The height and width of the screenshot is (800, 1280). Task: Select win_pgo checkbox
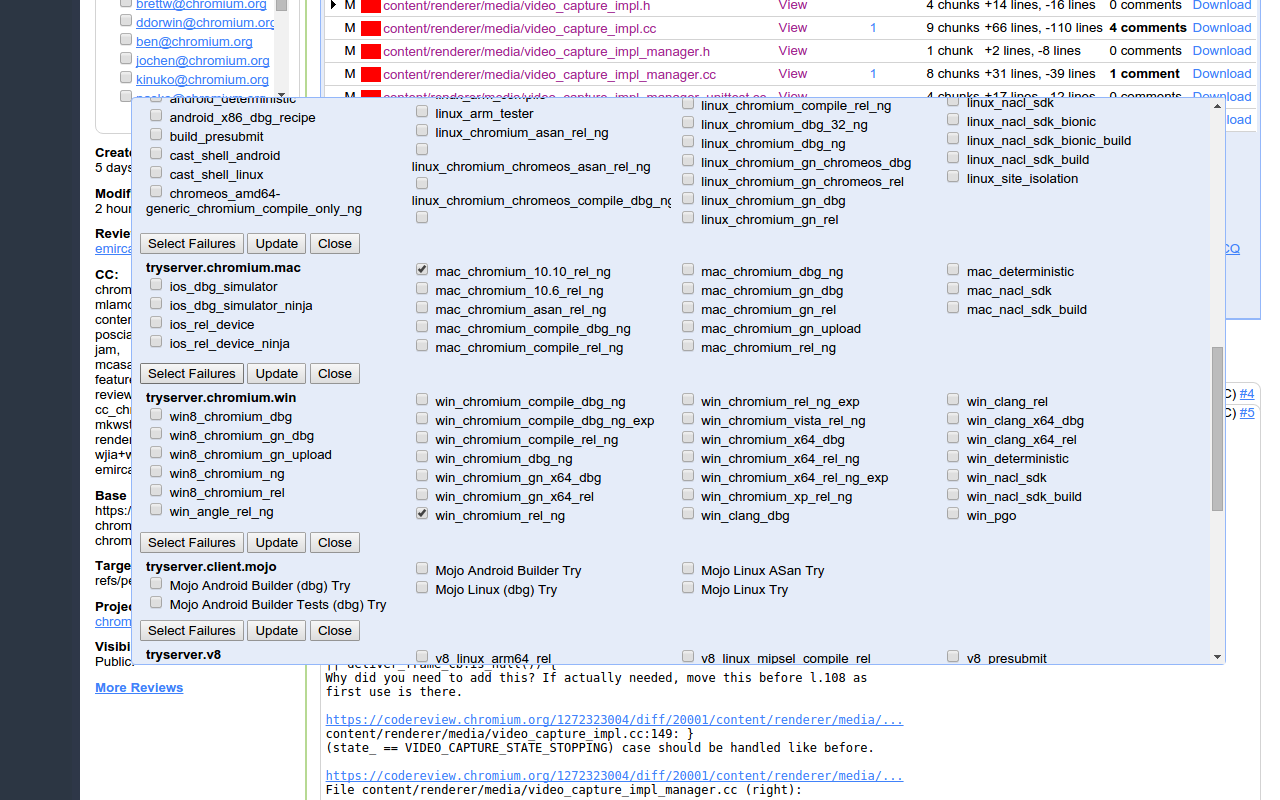coord(953,514)
